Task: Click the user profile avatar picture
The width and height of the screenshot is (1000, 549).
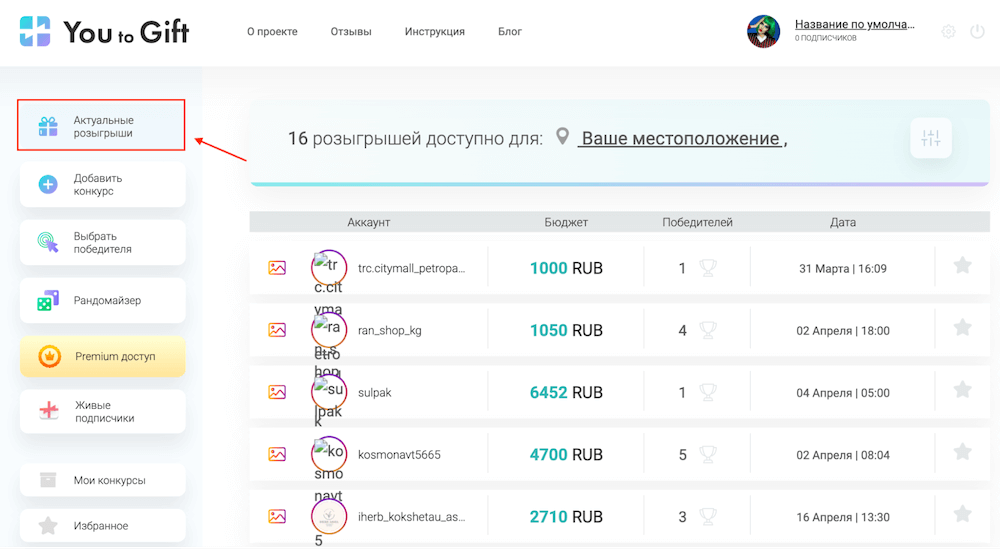Action: [x=764, y=31]
